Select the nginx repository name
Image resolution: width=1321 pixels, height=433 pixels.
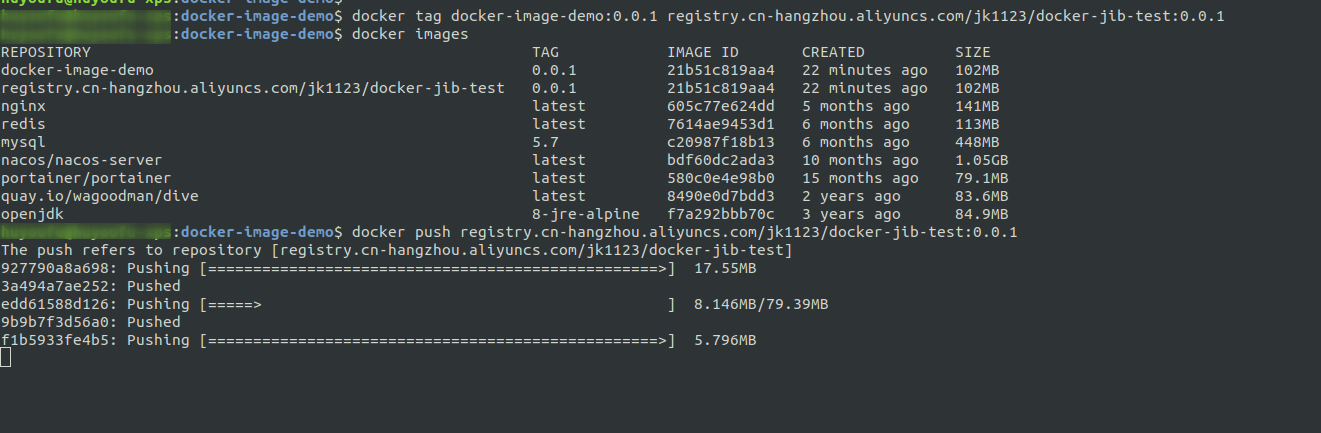[x=23, y=106]
